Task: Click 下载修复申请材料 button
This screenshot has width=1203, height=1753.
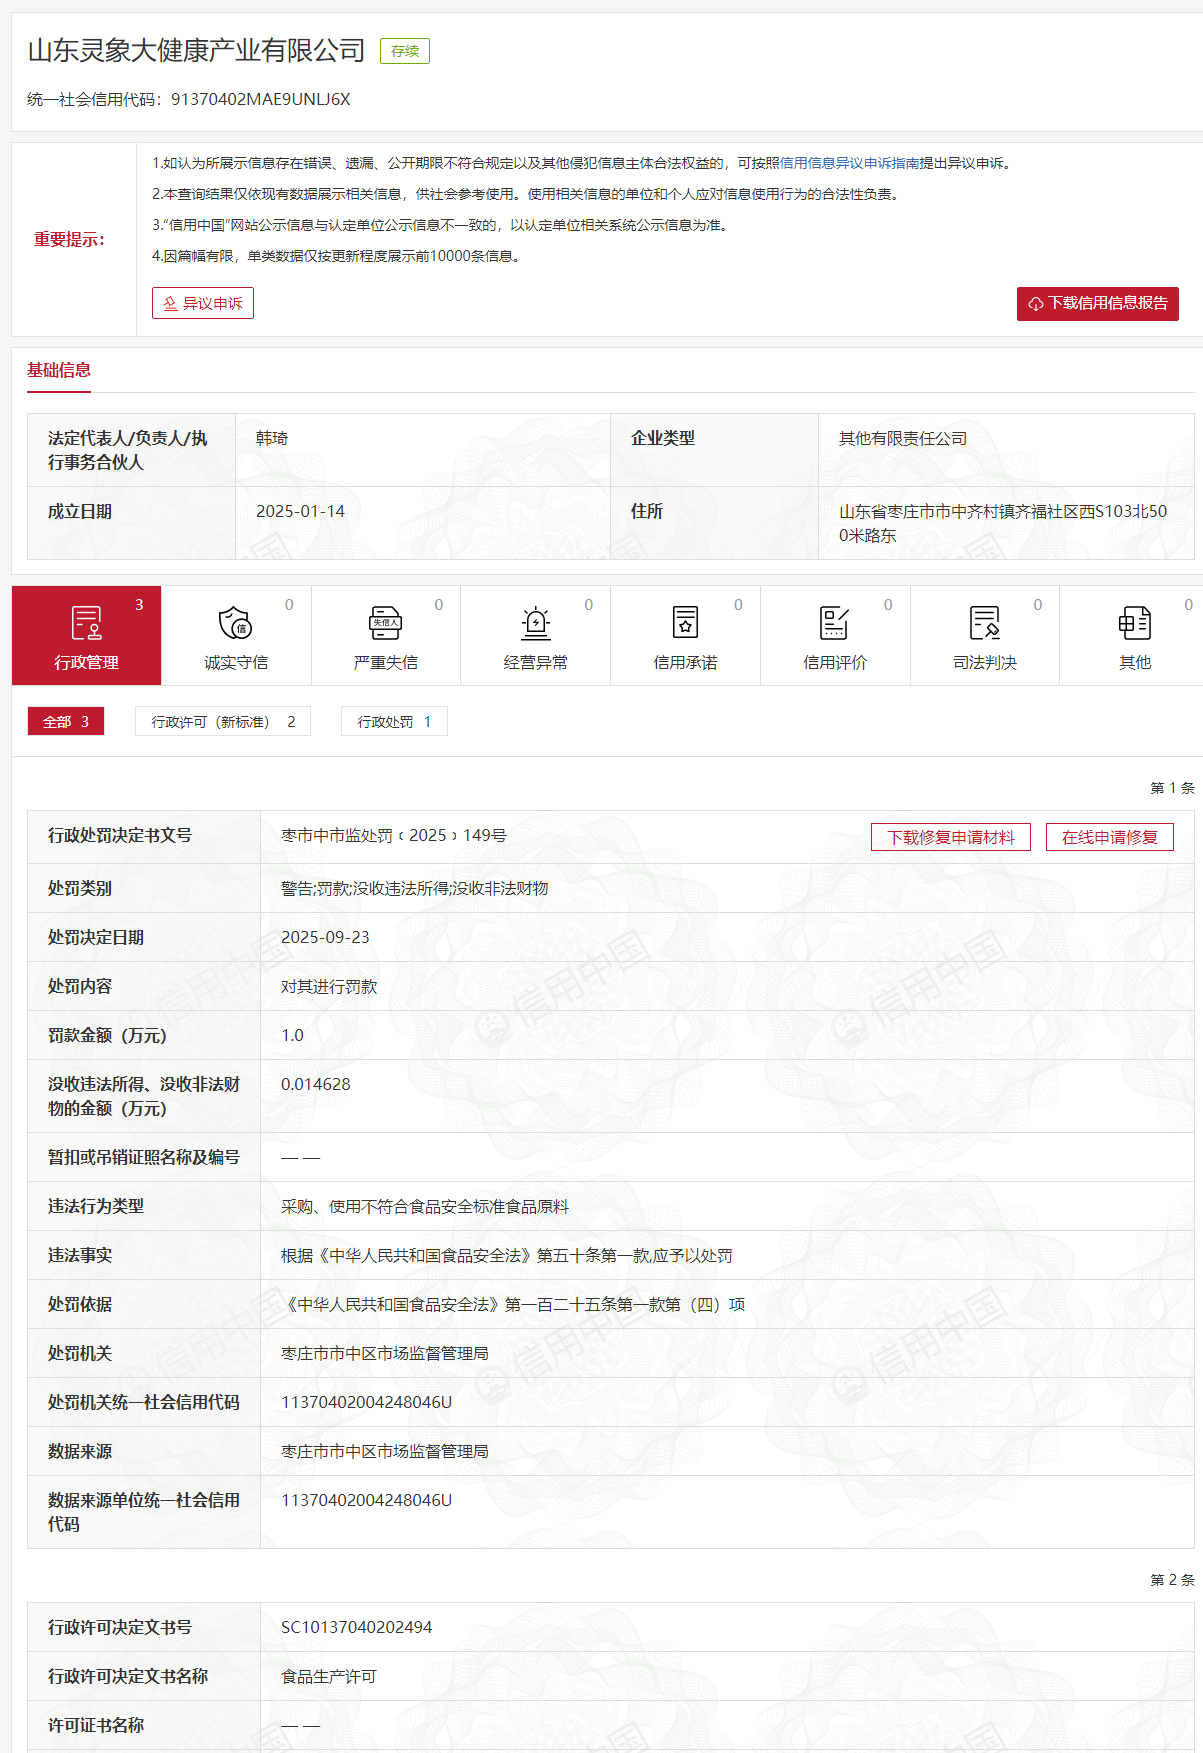Action: (x=951, y=837)
